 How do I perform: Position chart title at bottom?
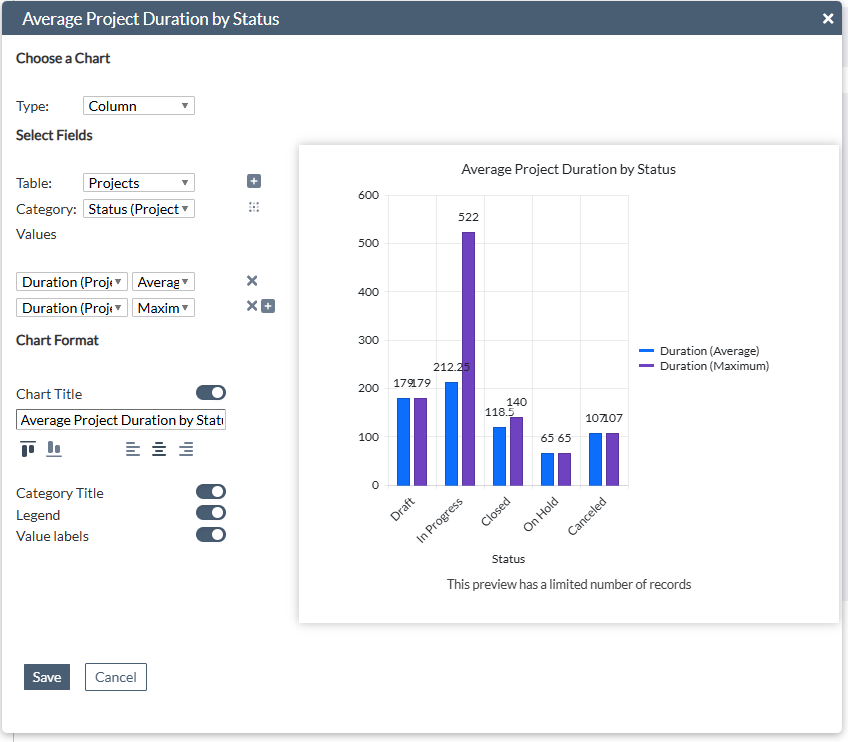(x=54, y=449)
